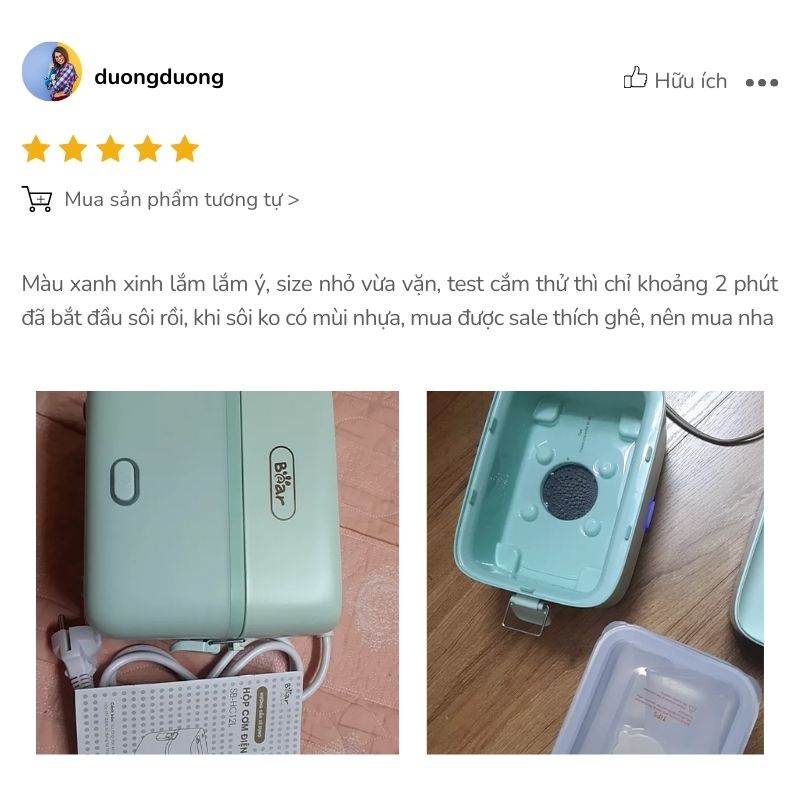The width and height of the screenshot is (800, 800).
Task: Open the three-dot more options menu
Action: click(x=762, y=82)
